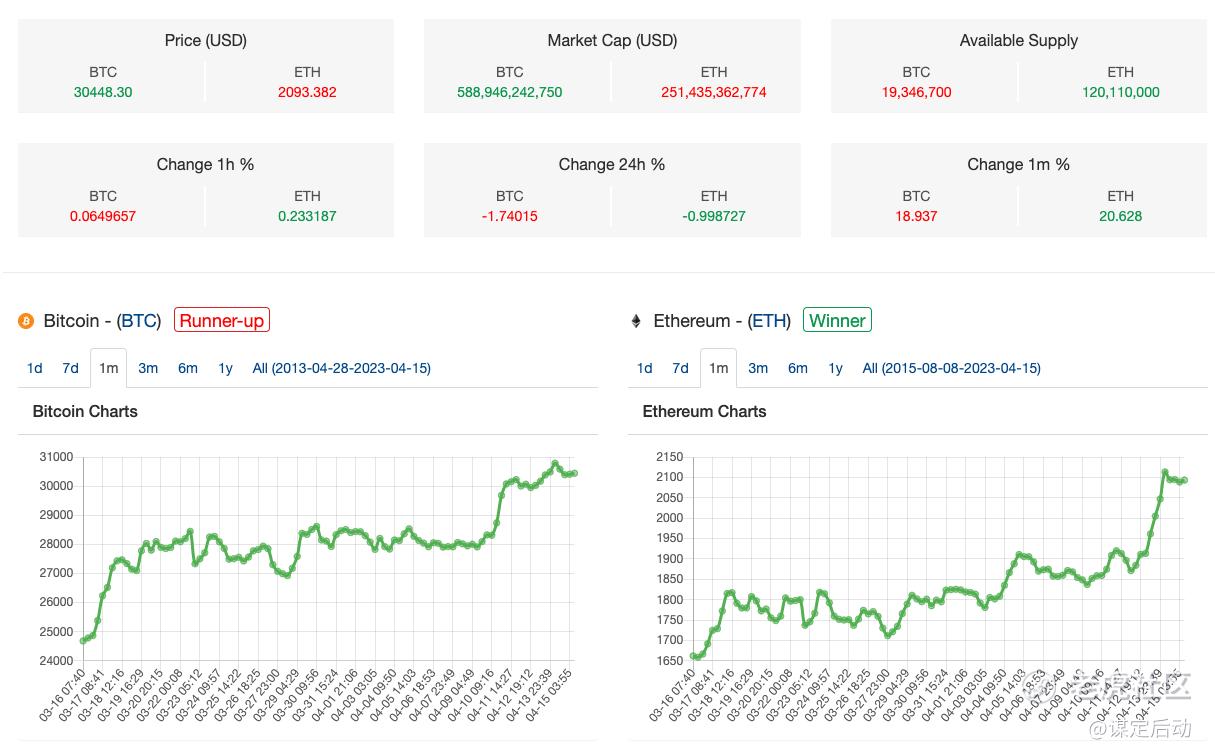Select the 1d tab on Ethereum chart

[x=645, y=368]
